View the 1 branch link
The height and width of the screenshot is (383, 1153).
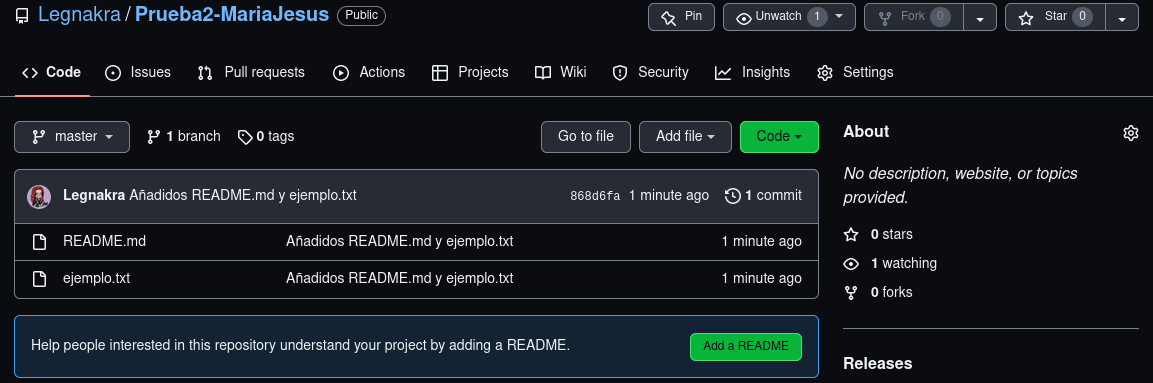pos(184,137)
